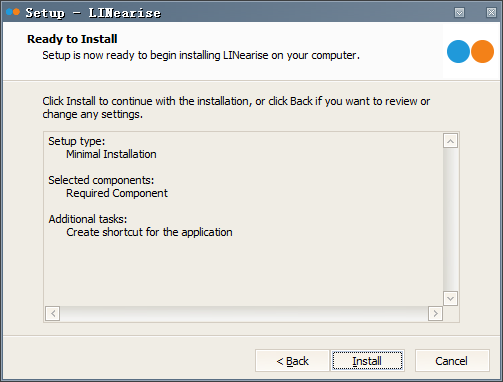Click the orange circle in header logo
The height and width of the screenshot is (382, 503).
pyautogui.click(x=482, y=52)
